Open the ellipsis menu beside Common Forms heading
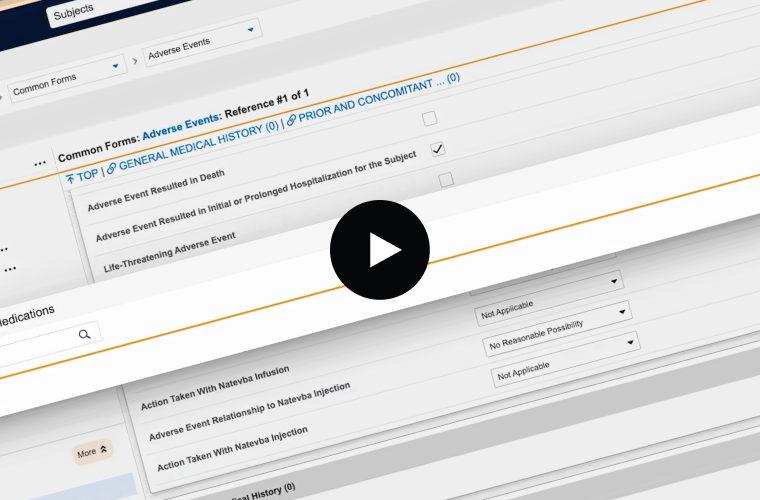Screen dimensions: 760x500 click(x=40, y=163)
